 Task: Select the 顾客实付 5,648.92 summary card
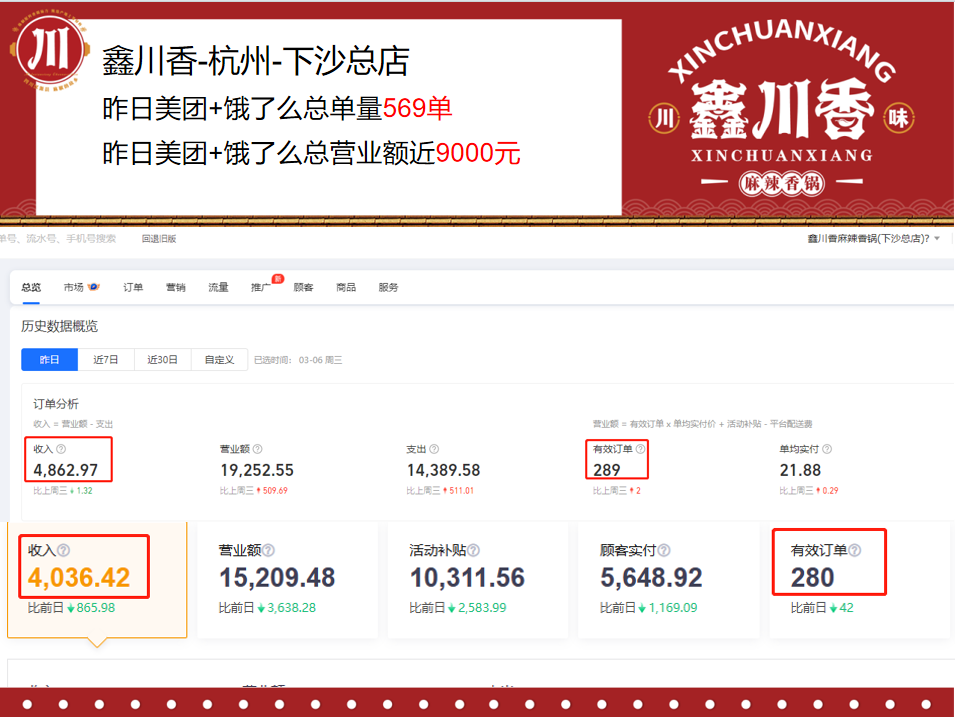[669, 579]
